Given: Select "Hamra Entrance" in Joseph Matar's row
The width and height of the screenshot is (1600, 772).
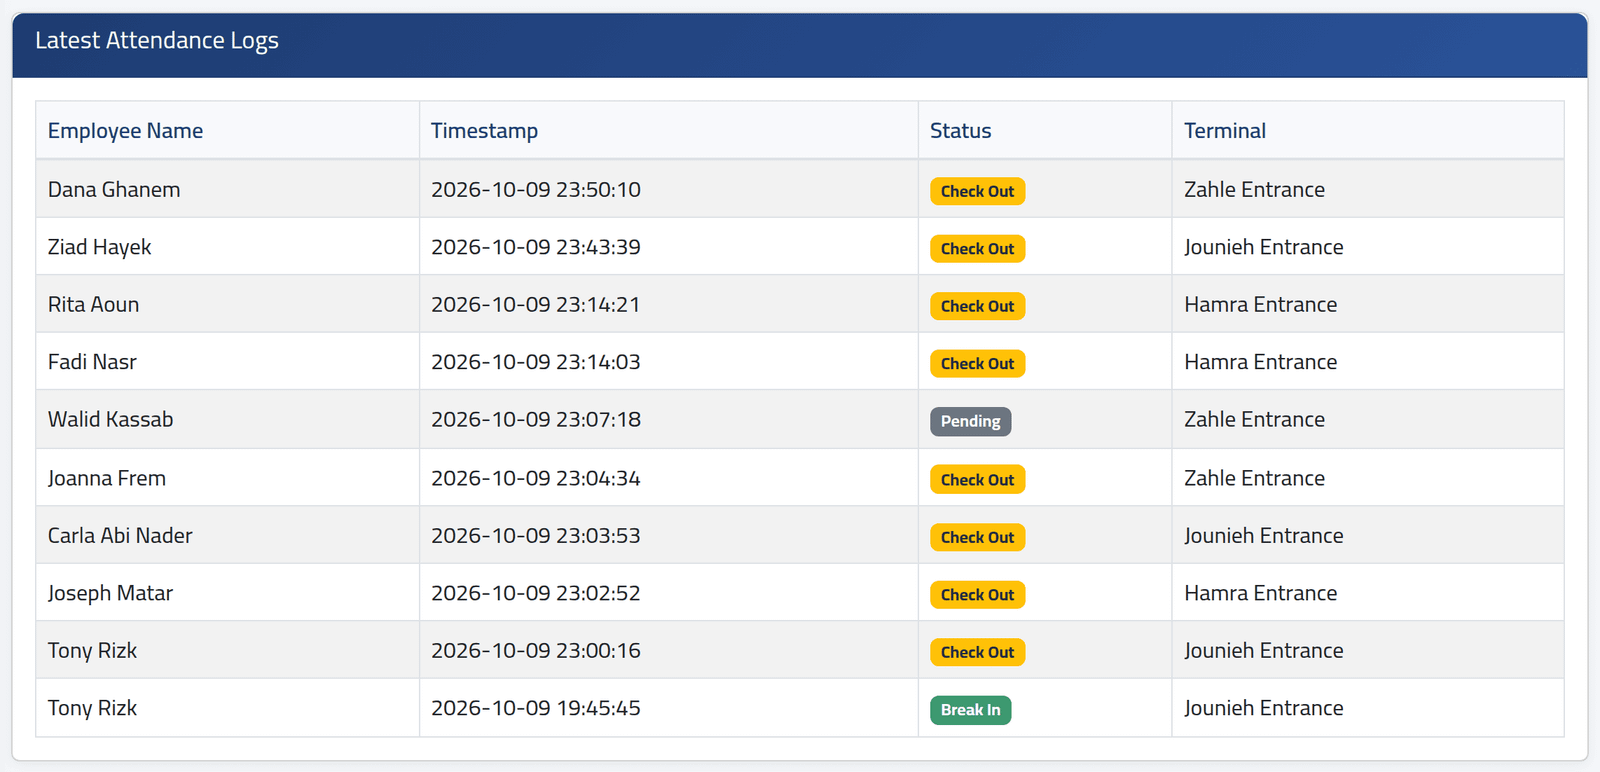Looking at the screenshot, I should [1260, 593].
